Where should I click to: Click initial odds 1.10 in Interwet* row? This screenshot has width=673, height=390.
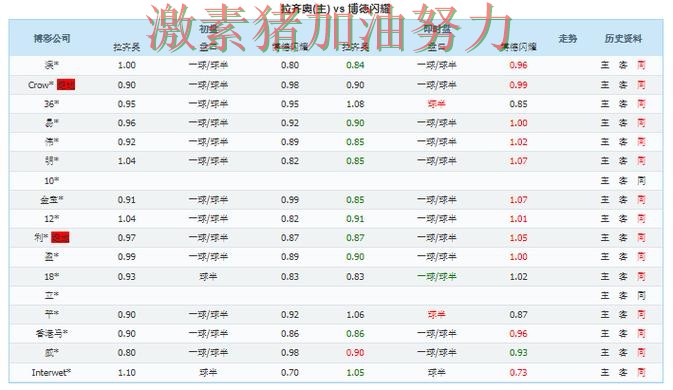click(127, 372)
